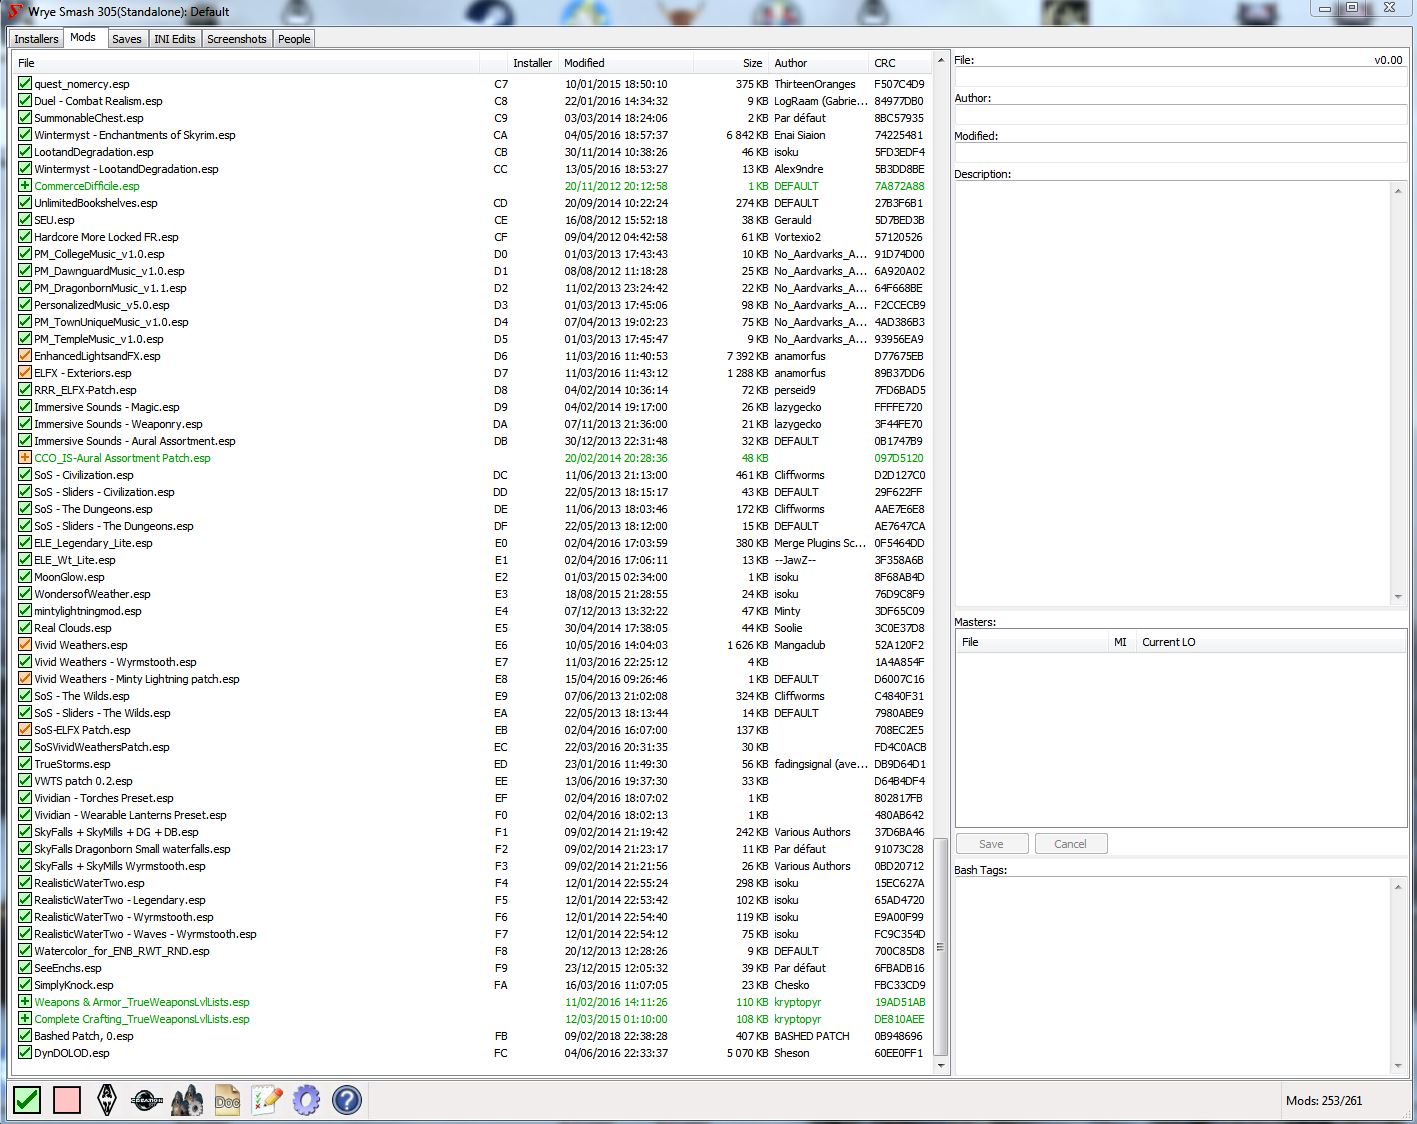Screen dimensions: 1417x1124
Task: Toggle ELFX - Exteriors.esp checkbox
Action: pos(25,373)
